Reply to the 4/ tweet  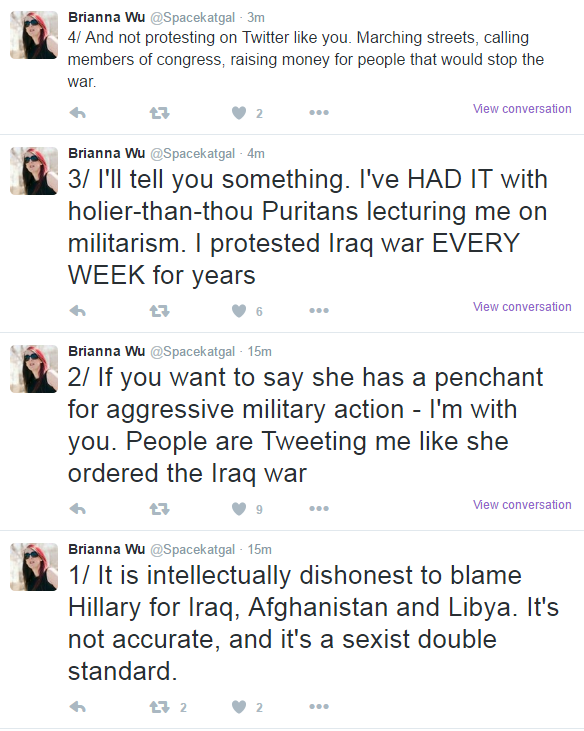[78, 113]
